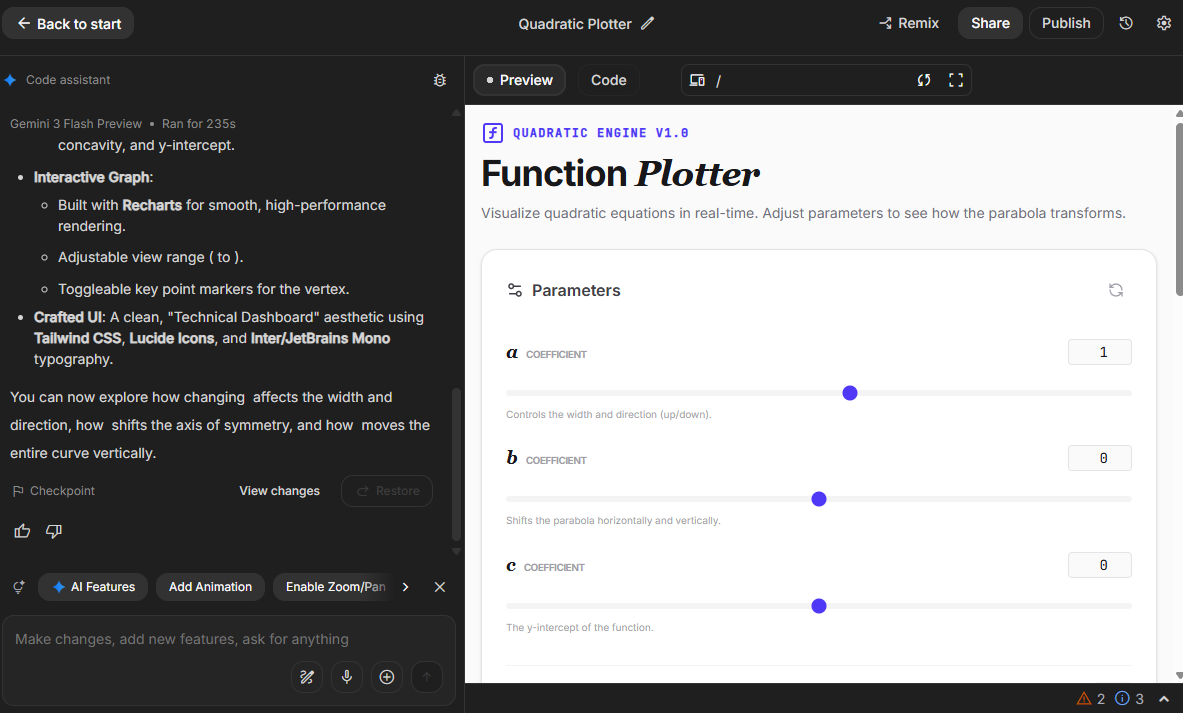Switch to the Preview tab

[x=520, y=80]
